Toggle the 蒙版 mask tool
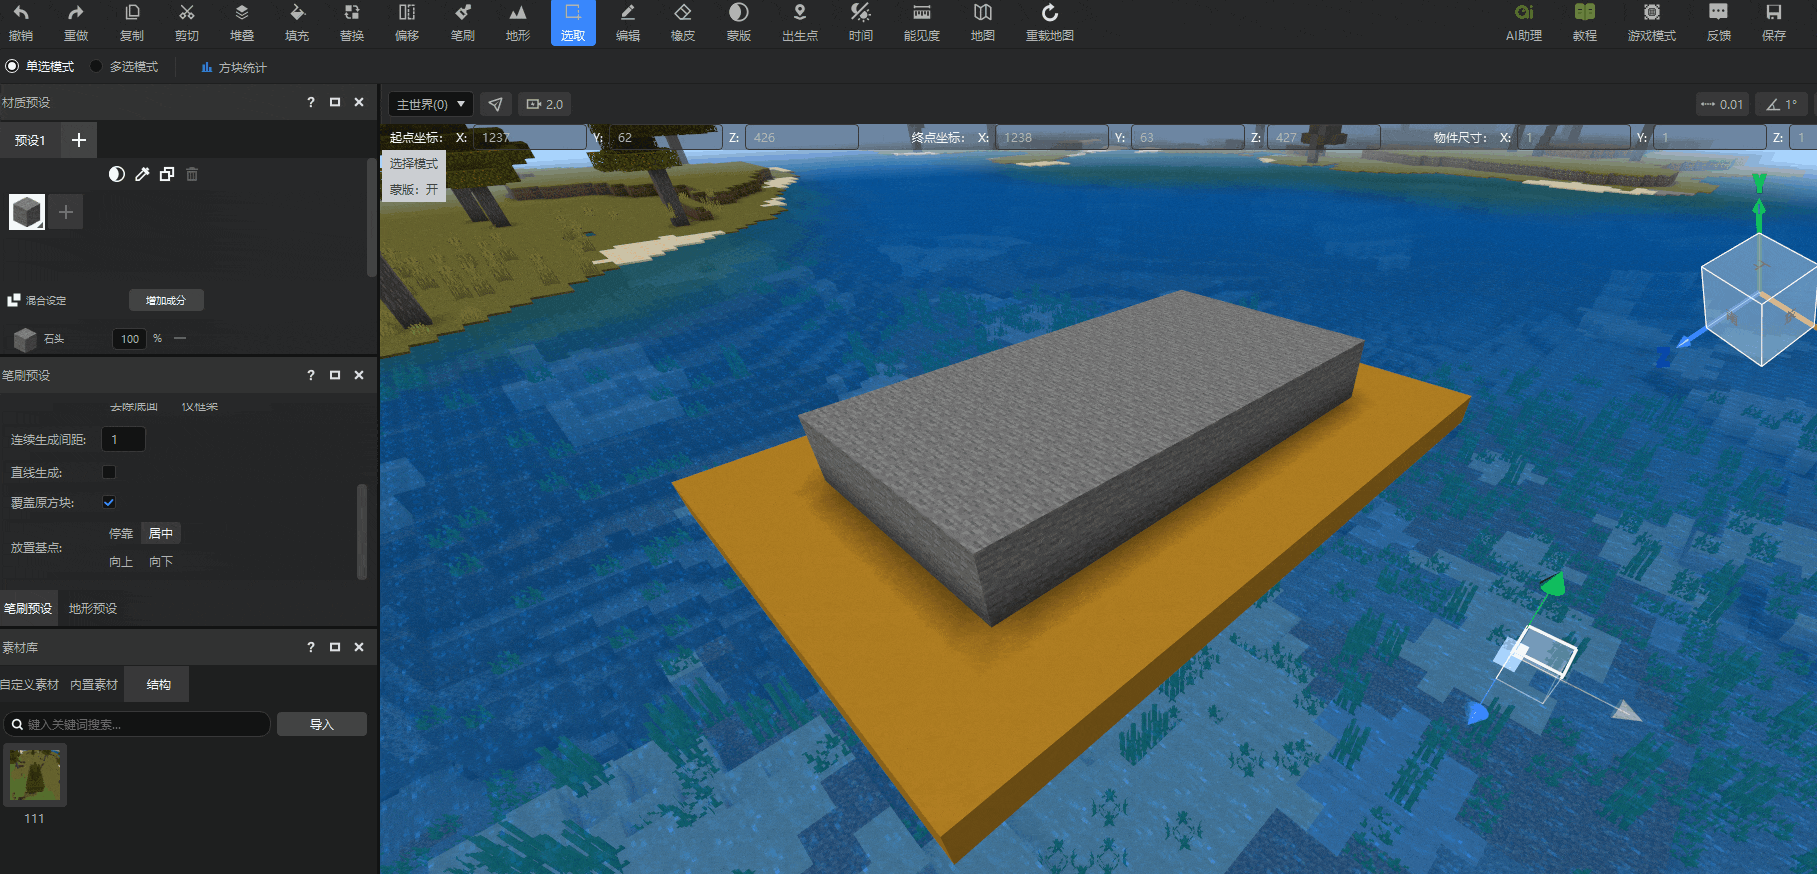The image size is (1817, 874). click(x=739, y=23)
